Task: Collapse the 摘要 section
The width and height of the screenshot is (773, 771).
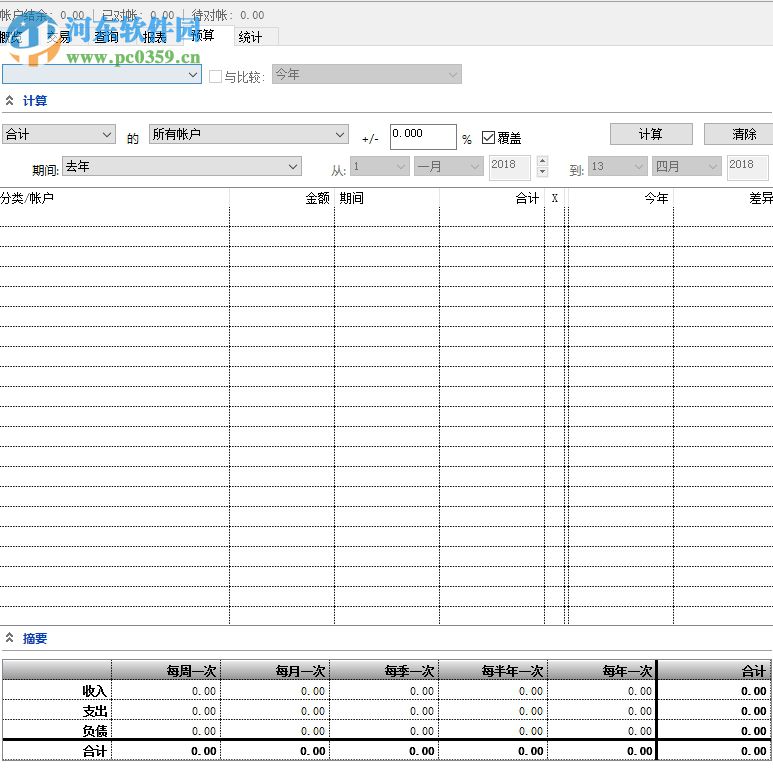Action: tap(9, 638)
